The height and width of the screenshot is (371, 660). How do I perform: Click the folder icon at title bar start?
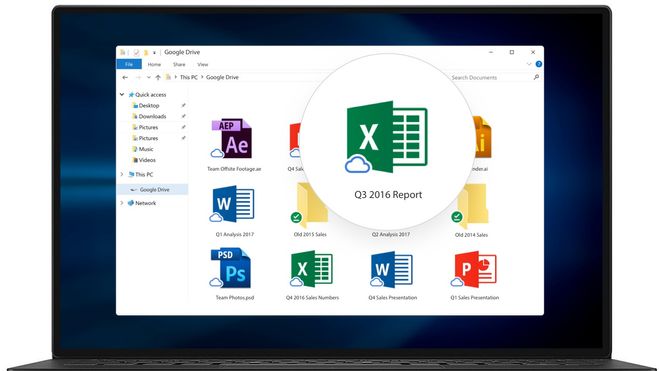click(122, 52)
